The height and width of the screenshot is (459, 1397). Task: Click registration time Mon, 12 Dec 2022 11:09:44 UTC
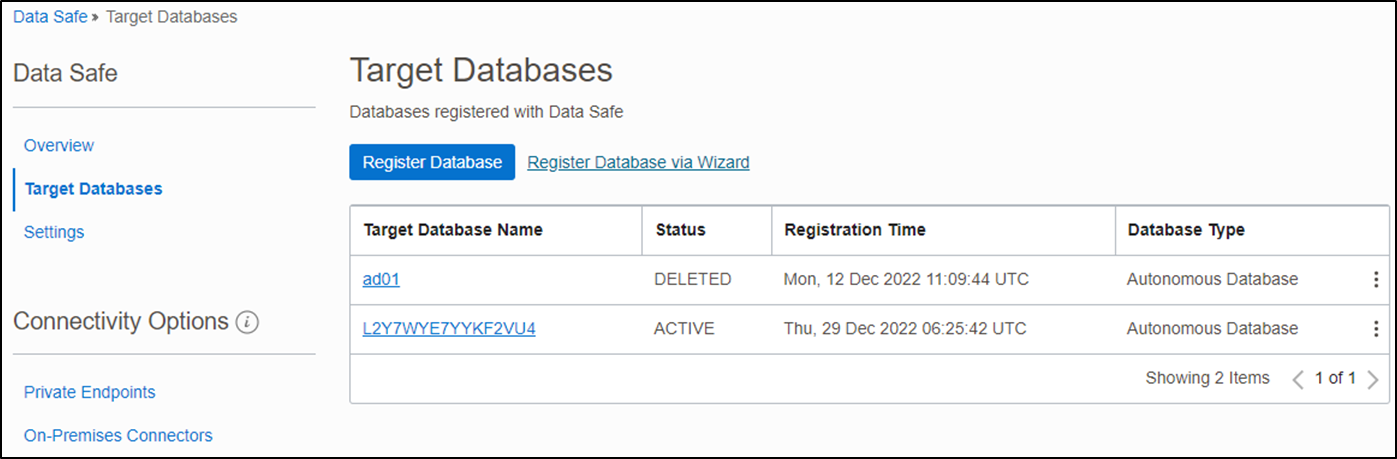906,280
